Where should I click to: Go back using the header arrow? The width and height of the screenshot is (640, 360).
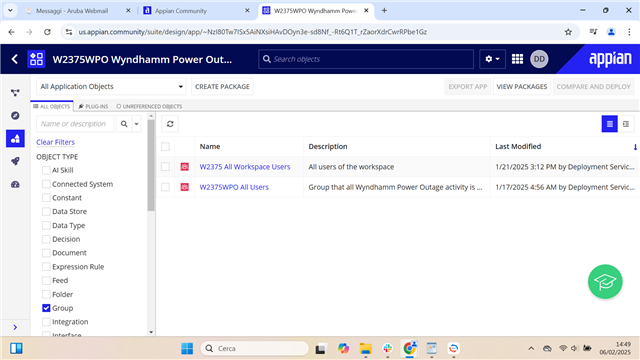point(15,59)
